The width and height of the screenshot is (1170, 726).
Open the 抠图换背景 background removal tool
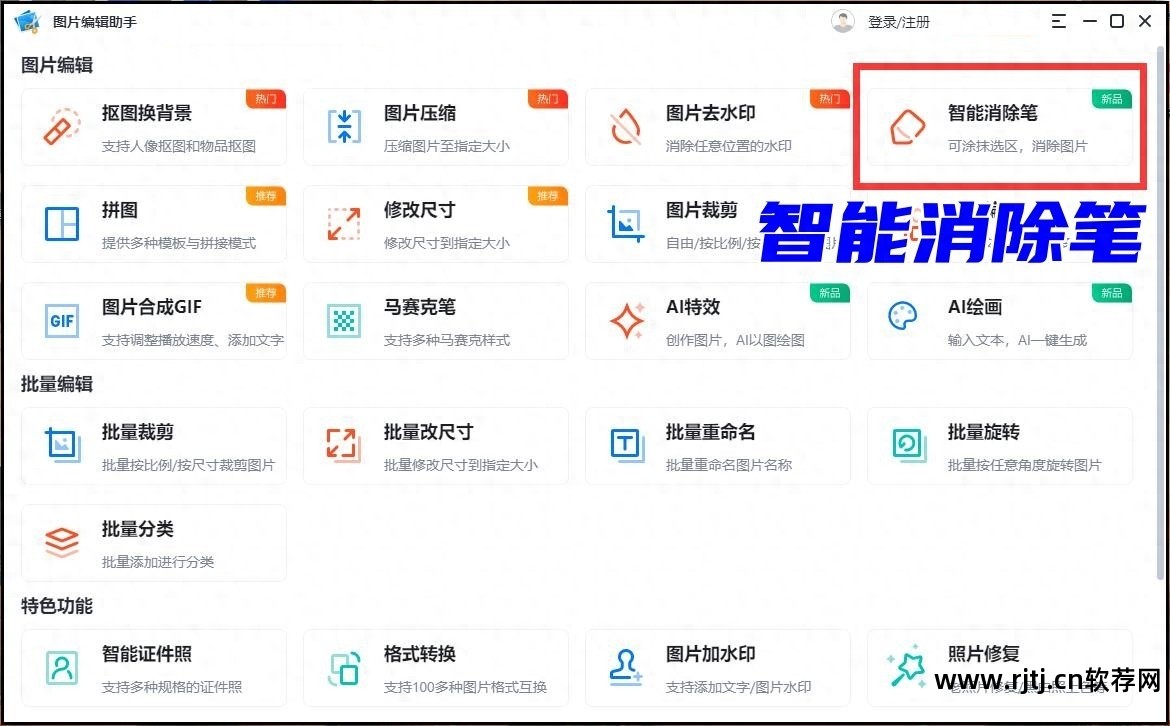pyautogui.click(x=155, y=126)
